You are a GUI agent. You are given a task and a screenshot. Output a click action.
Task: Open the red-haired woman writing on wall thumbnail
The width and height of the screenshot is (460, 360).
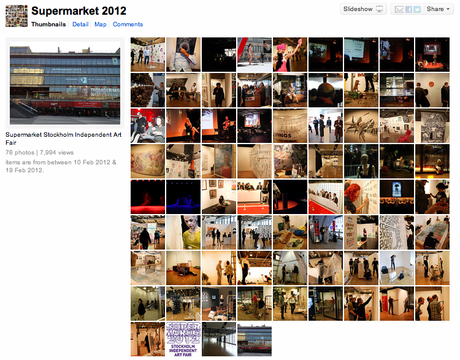click(361, 197)
